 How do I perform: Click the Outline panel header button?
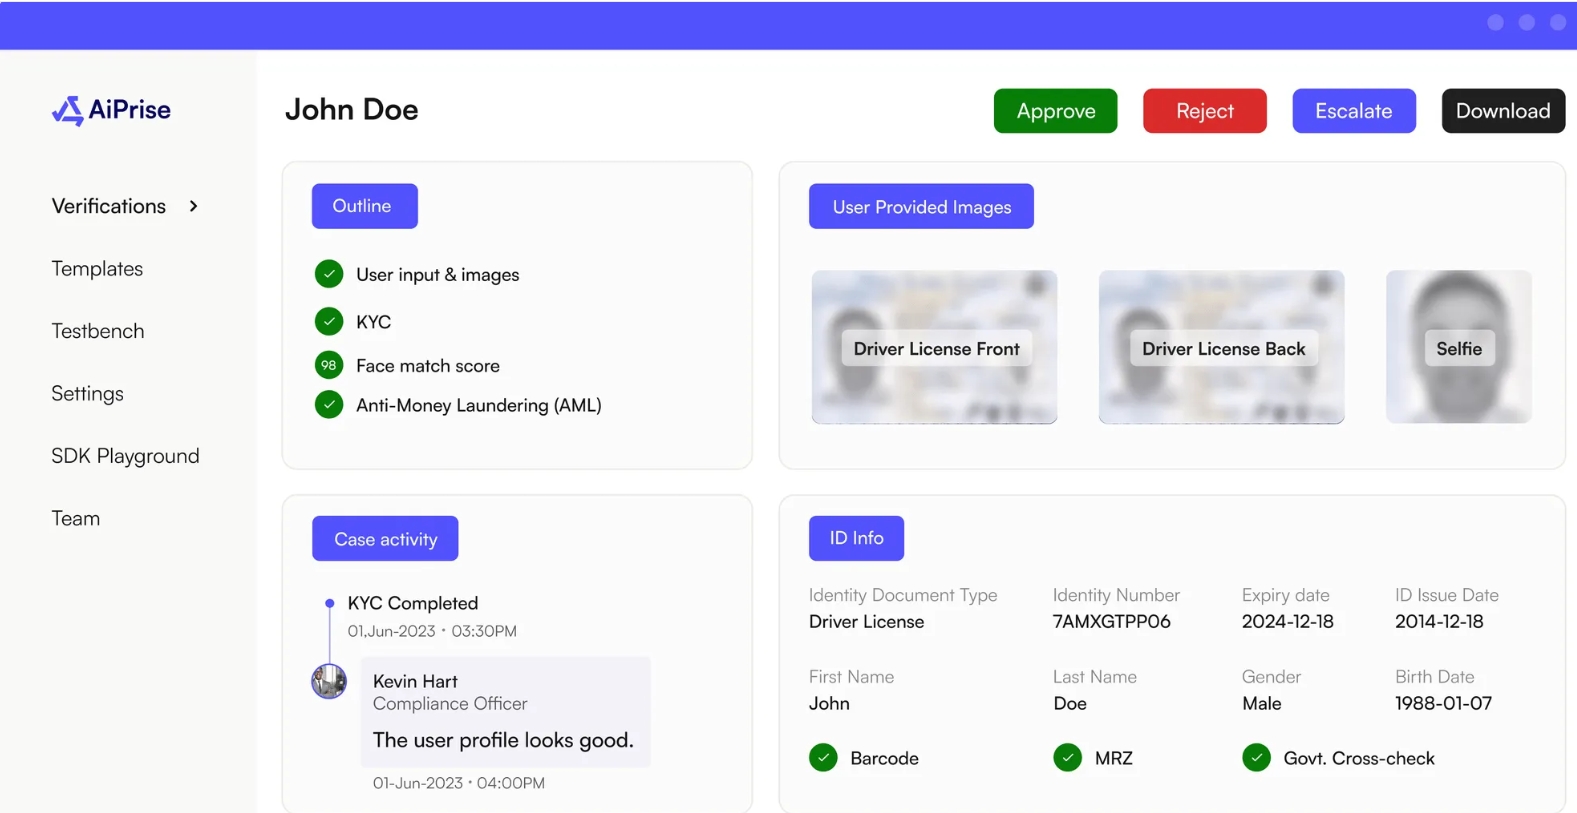coord(364,206)
